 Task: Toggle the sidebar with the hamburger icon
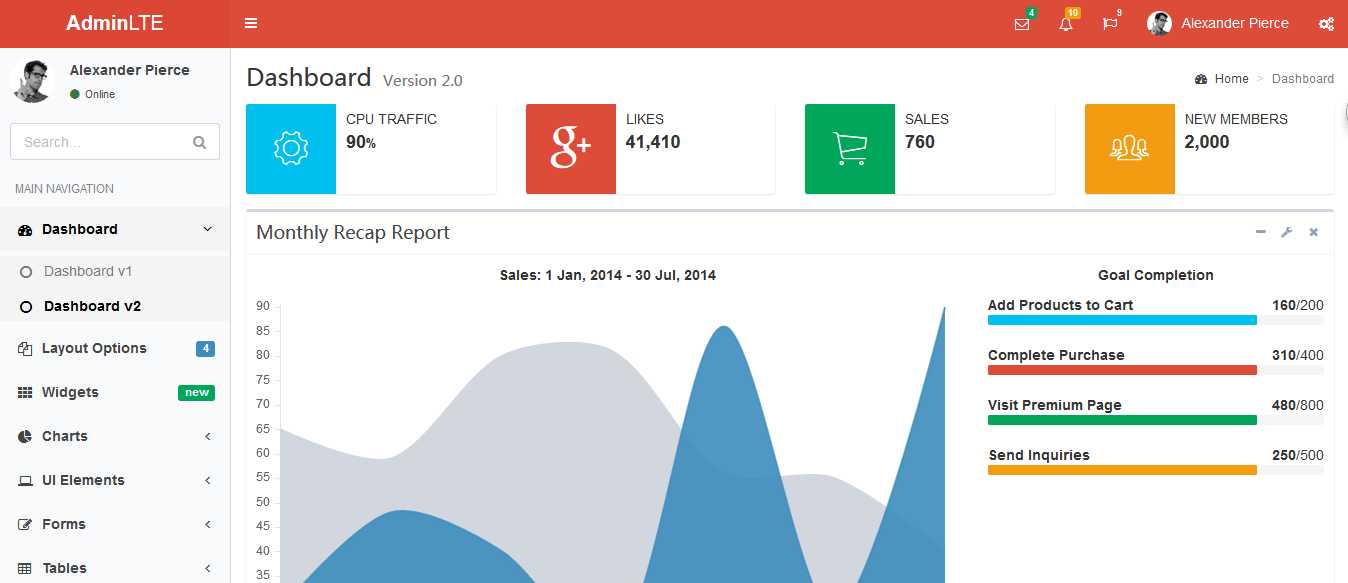(251, 23)
